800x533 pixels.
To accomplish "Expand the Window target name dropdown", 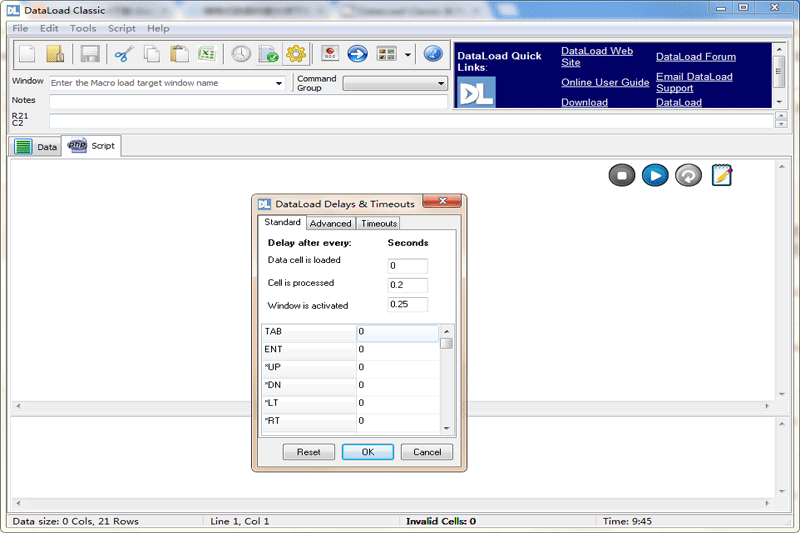I will click(279, 83).
